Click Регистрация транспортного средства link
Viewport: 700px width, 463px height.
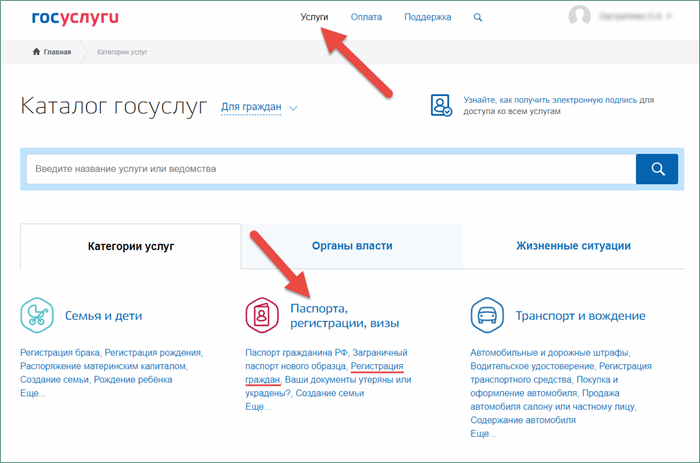(x=561, y=373)
